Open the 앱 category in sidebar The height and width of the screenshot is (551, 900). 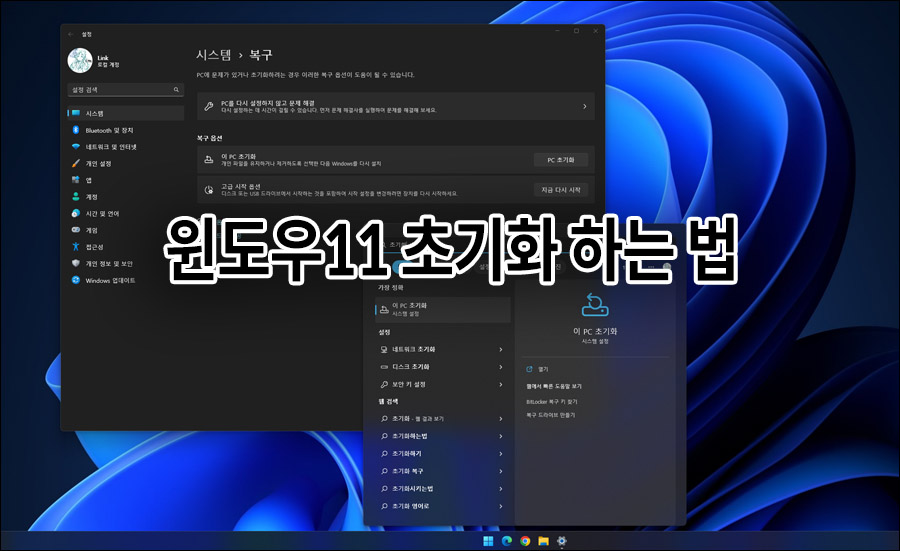point(126,180)
